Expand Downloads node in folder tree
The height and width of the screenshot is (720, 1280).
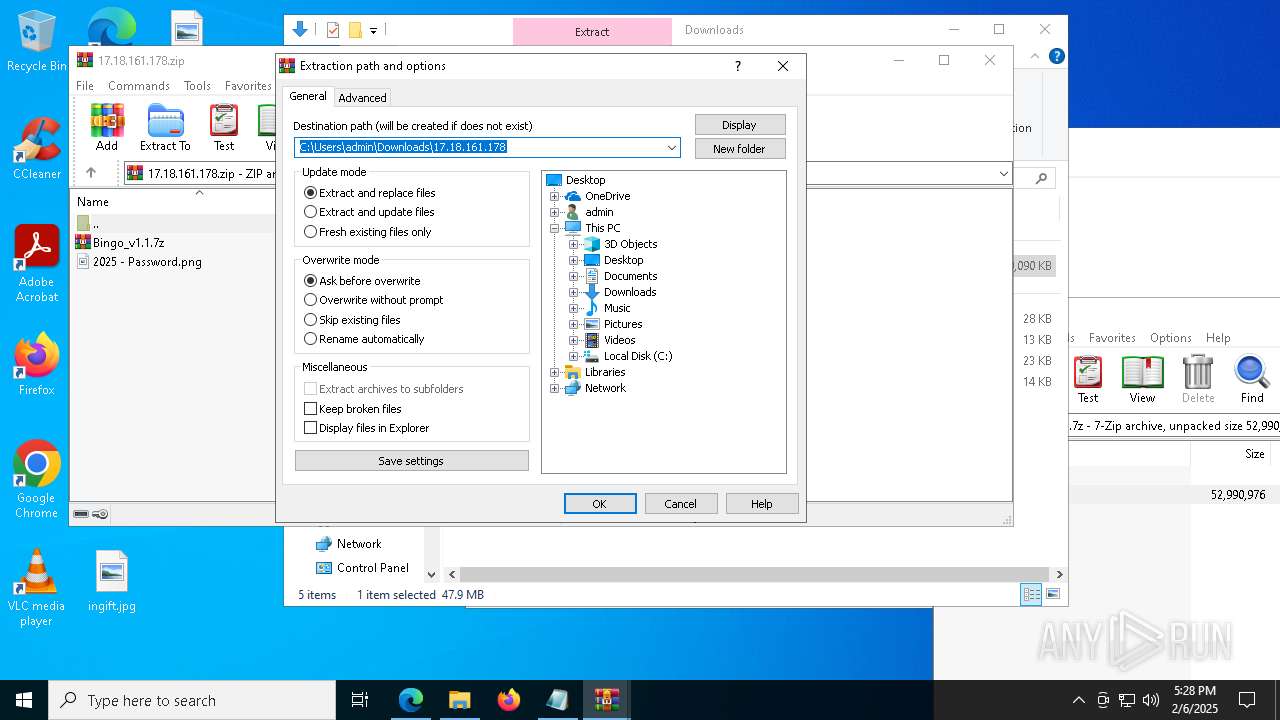[x=574, y=292]
